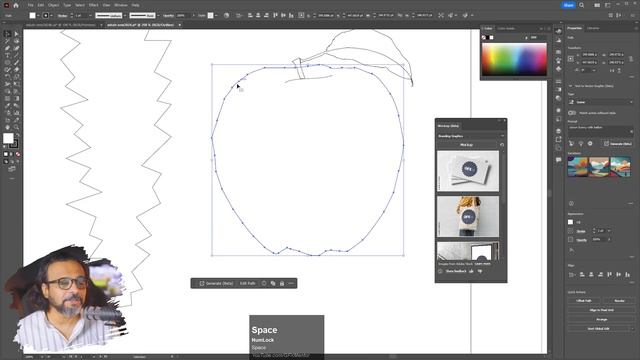Open the File menu
The width and height of the screenshot is (640, 360).
[31, 5]
